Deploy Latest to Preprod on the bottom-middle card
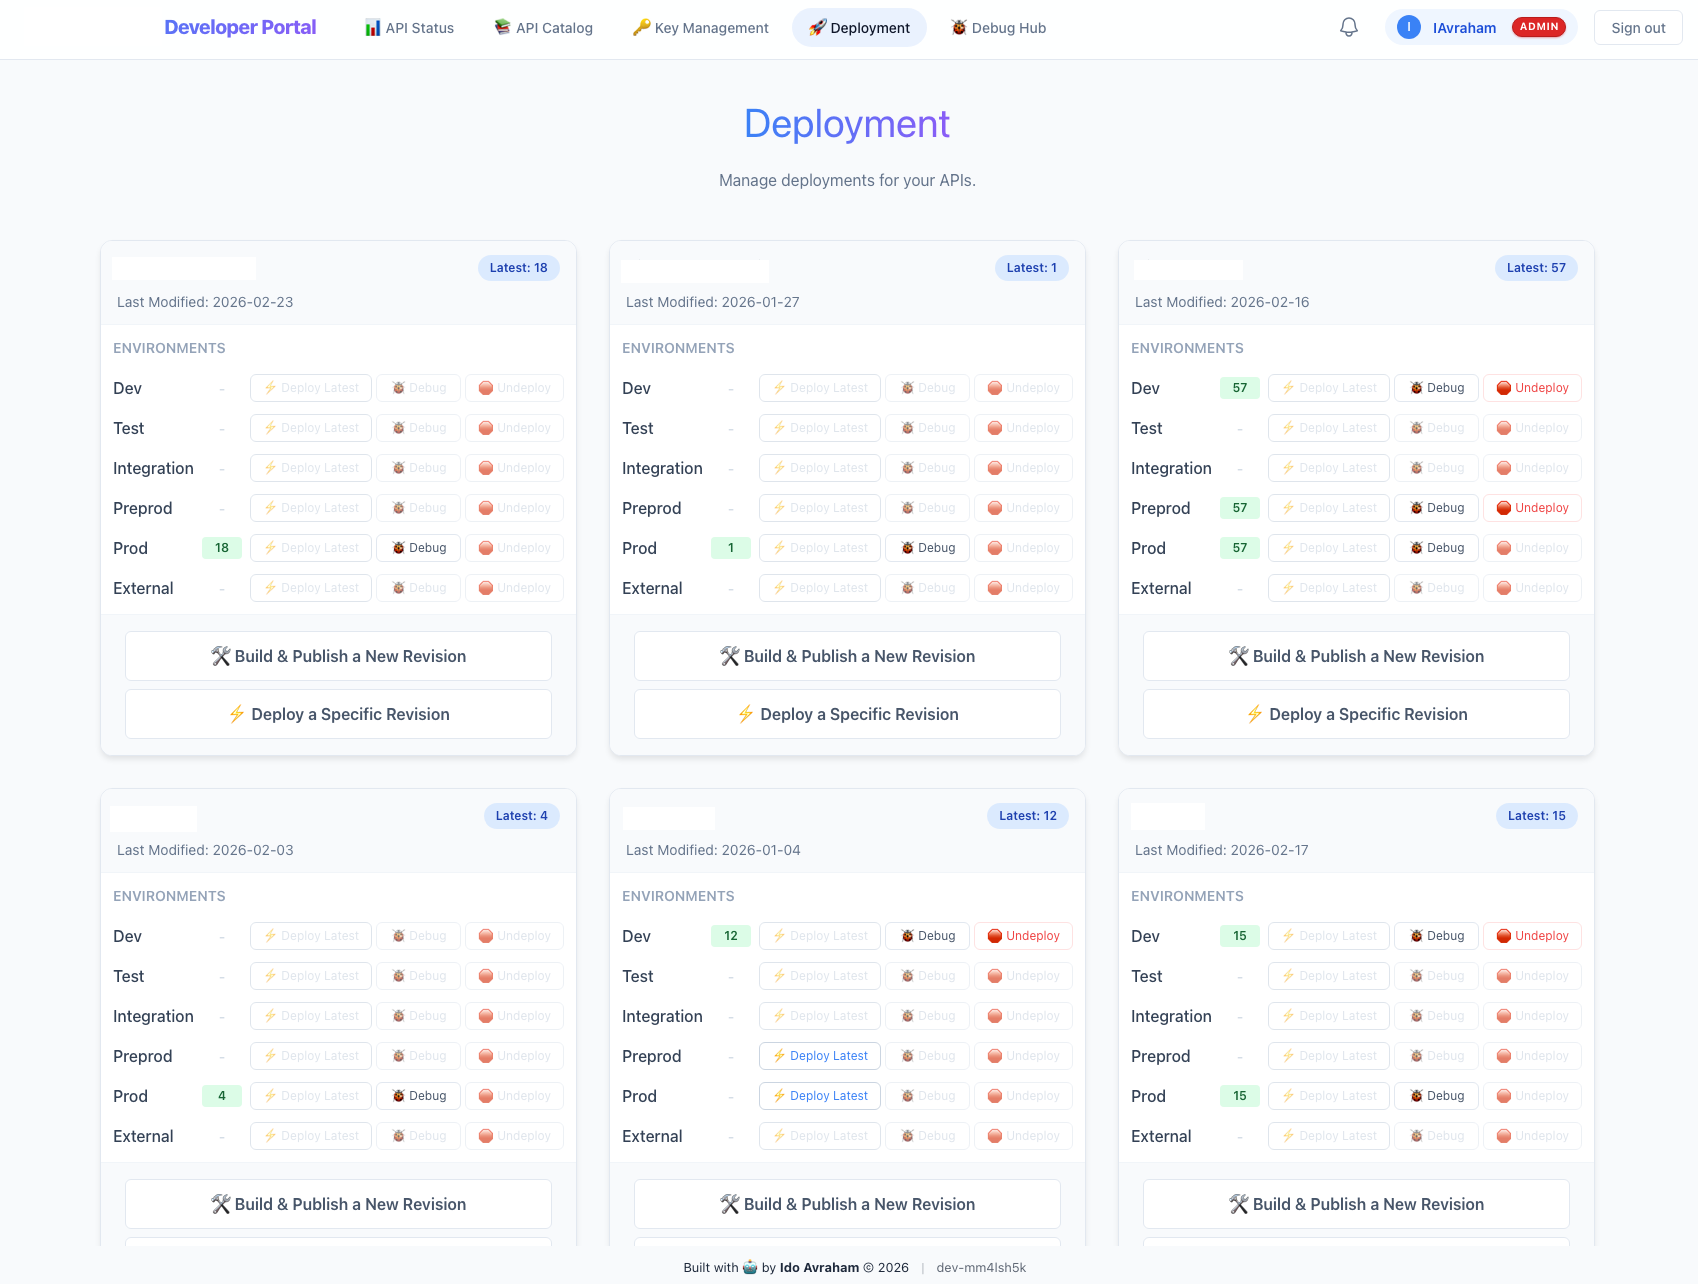Screen dimensions: 1698x1284 pos(819,1055)
